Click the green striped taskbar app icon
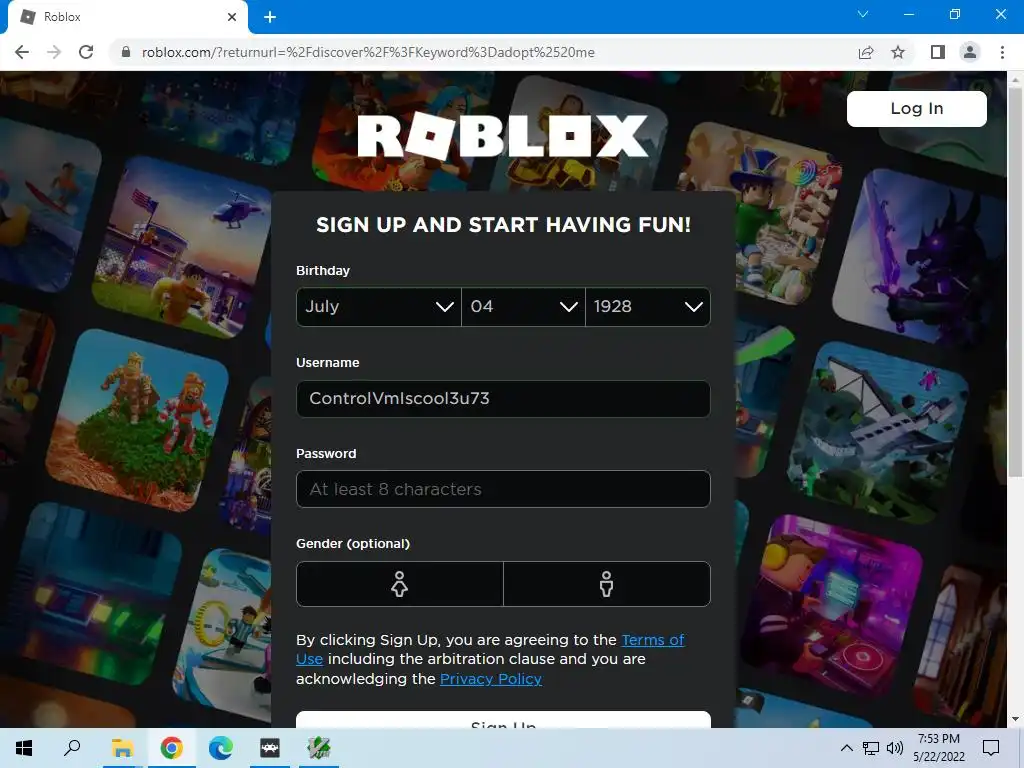 (x=319, y=748)
